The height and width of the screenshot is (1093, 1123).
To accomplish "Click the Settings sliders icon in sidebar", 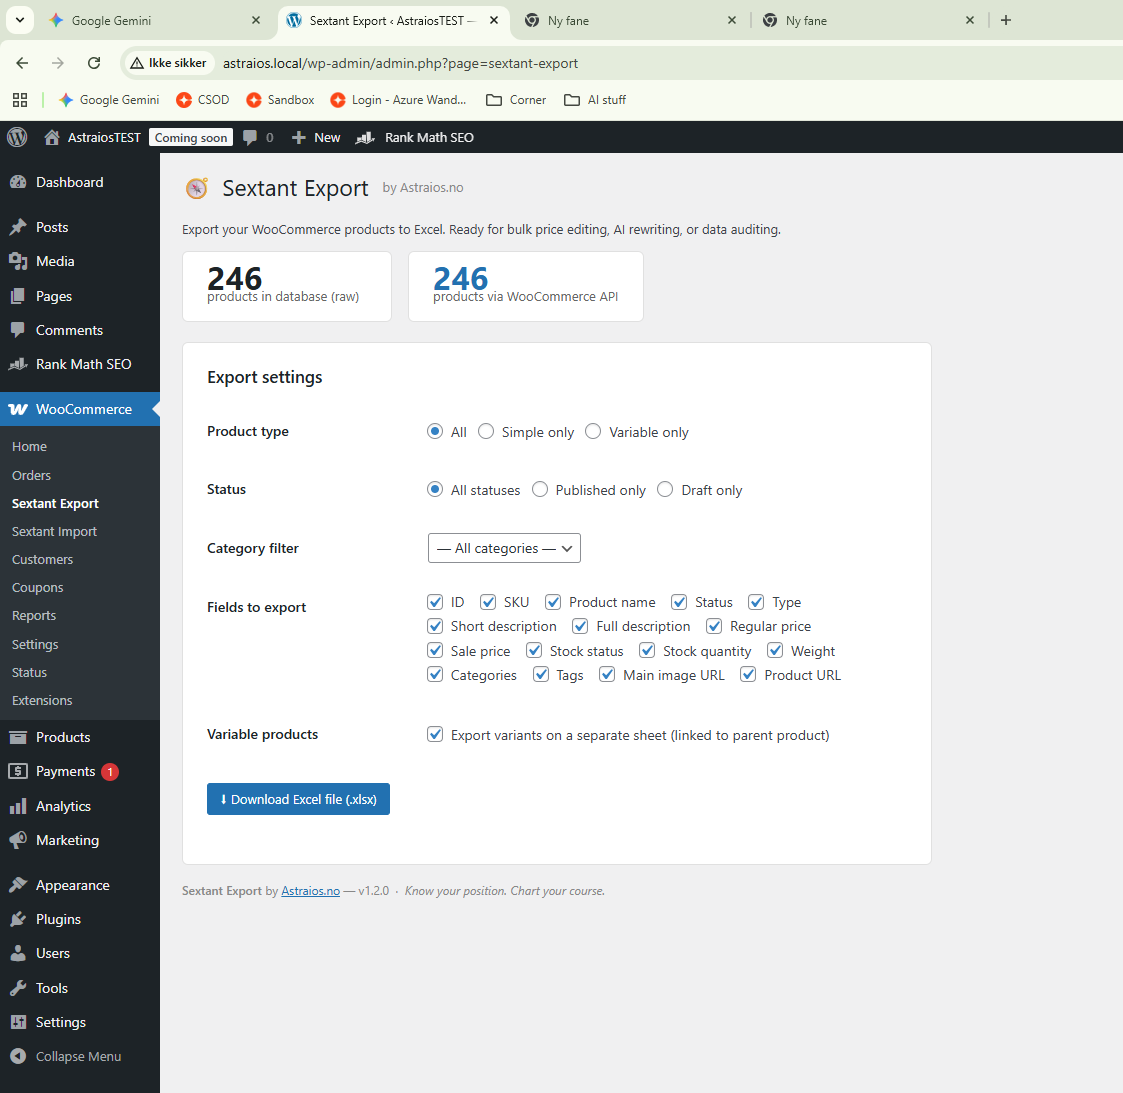I will [18, 1022].
